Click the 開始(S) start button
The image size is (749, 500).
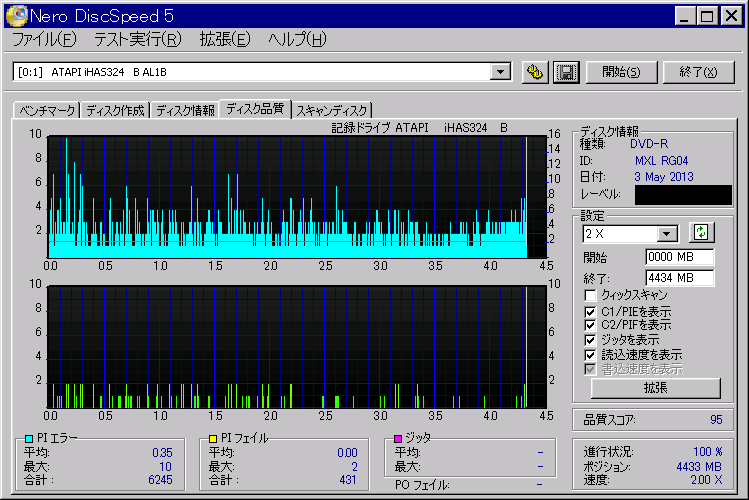tap(621, 72)
